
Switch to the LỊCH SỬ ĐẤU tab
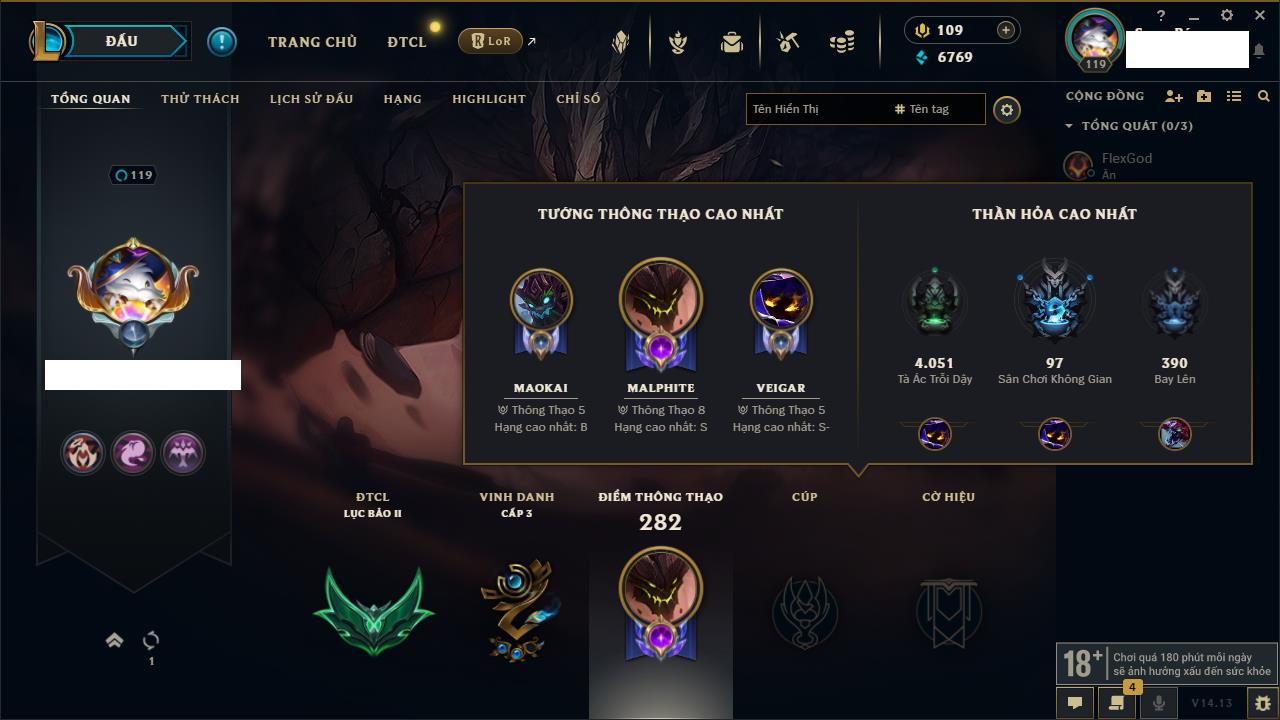coord(311,99)
